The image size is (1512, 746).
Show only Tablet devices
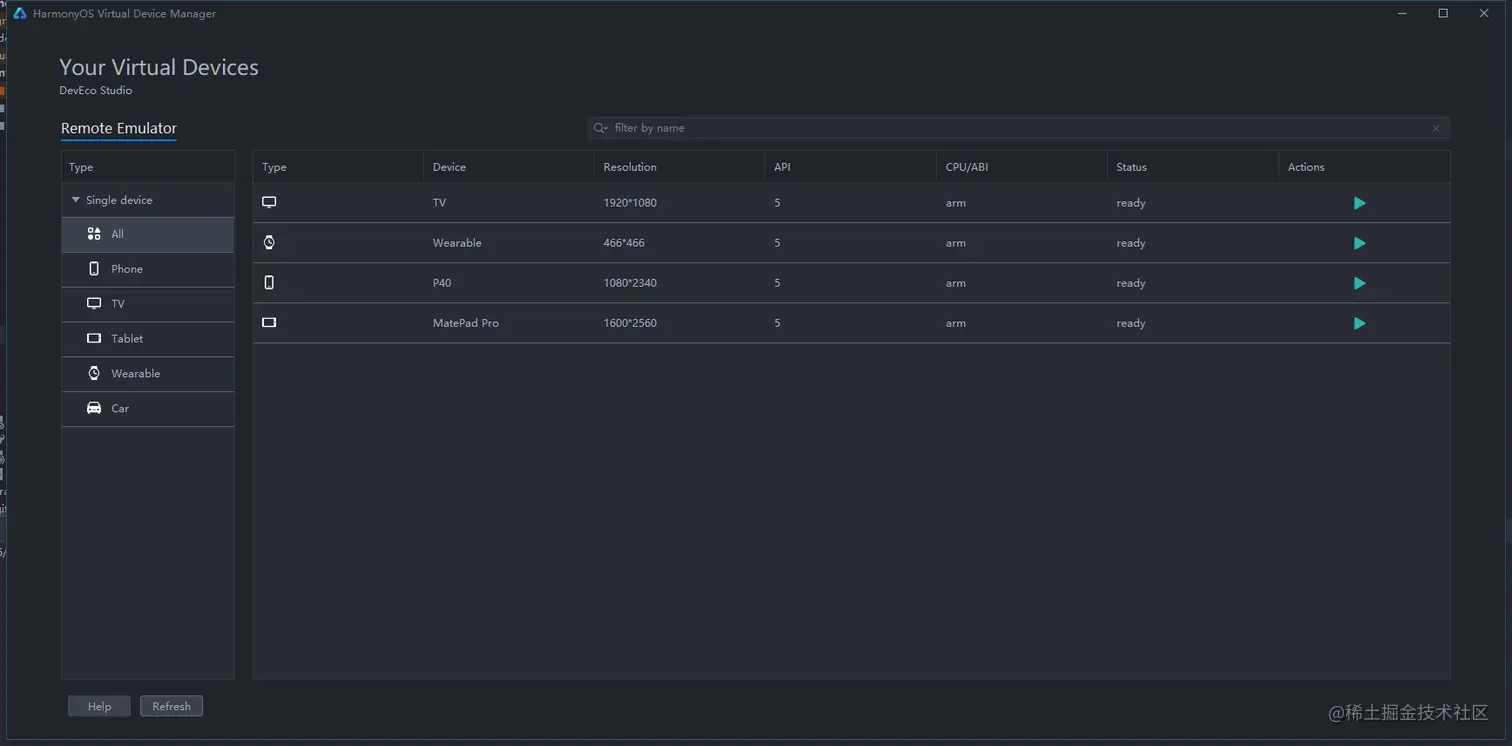[148, 339]
